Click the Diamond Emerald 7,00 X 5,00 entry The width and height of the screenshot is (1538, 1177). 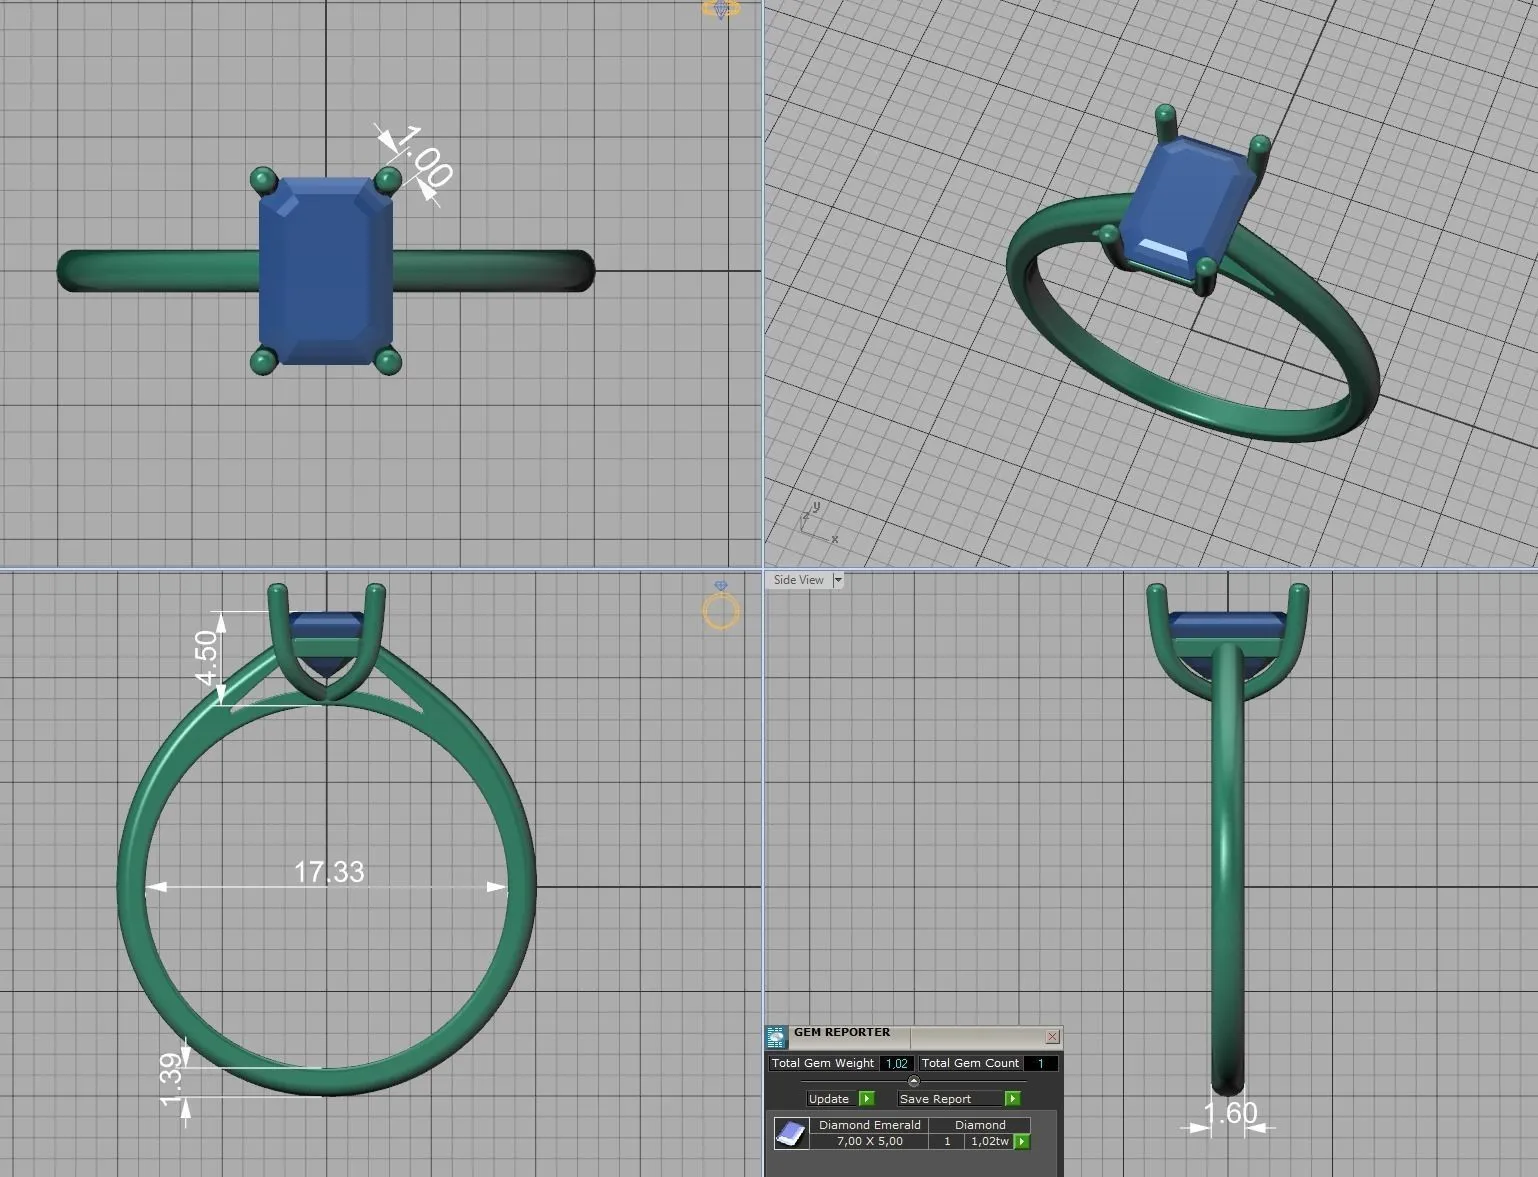click(869, 1133)
